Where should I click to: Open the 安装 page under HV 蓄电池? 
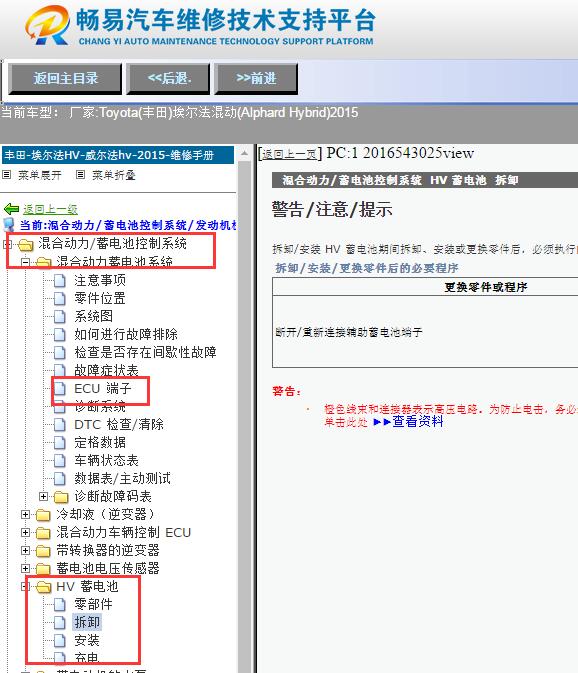(87, 641)
